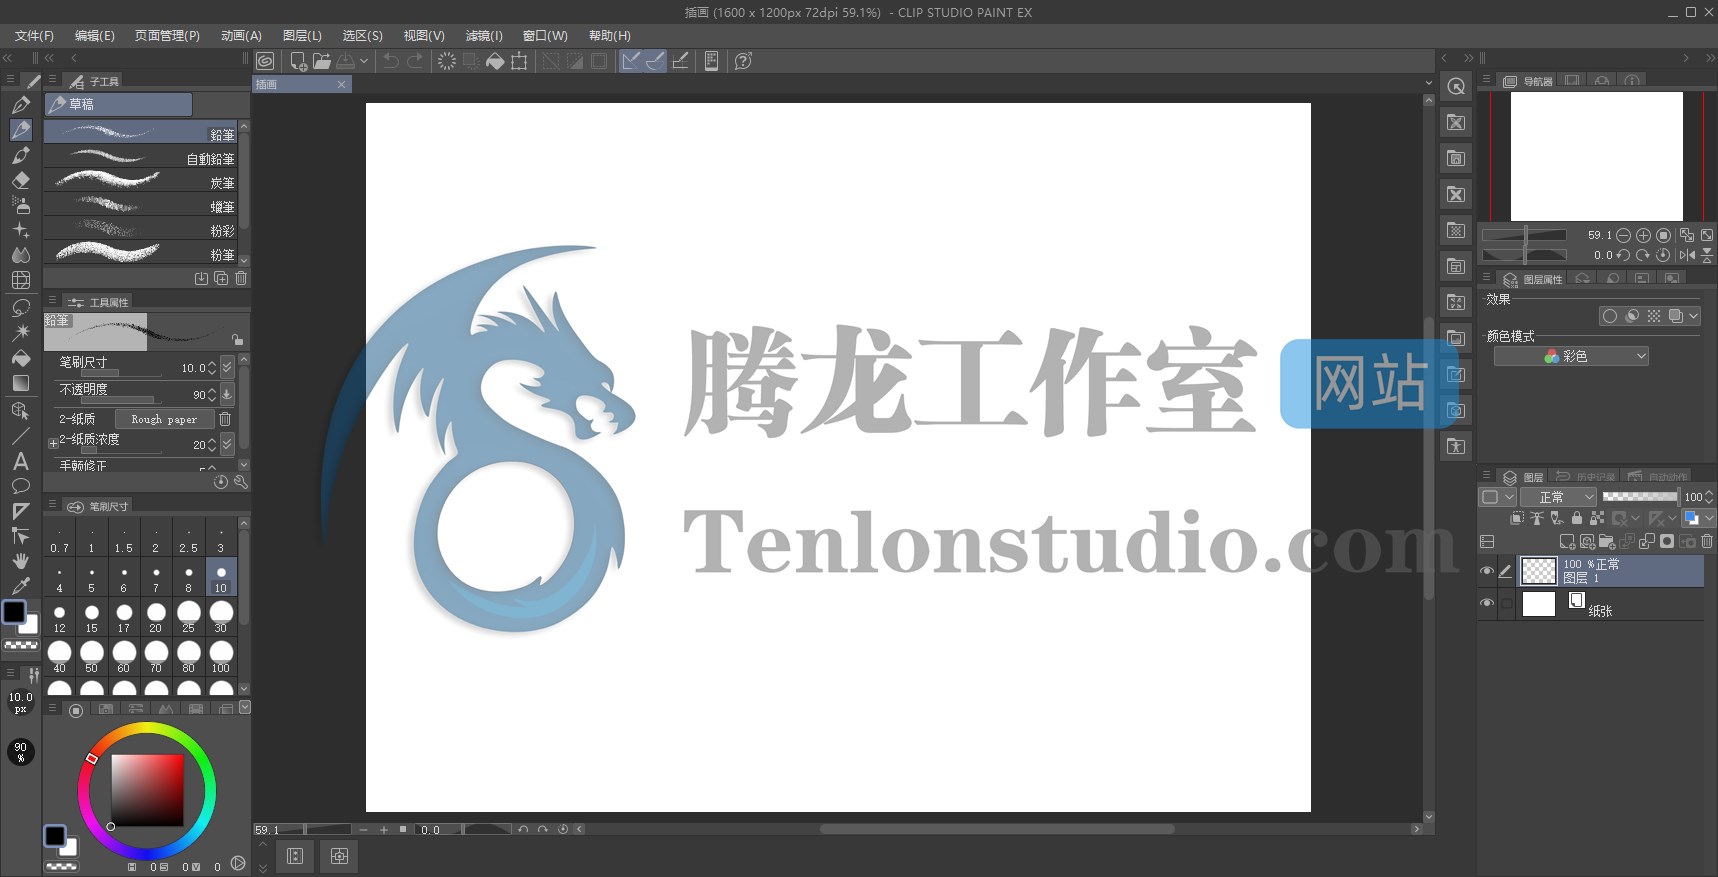Image resolution: width=1718 pixels, height=877 pixels.
Task: Select the Airbrush tool
Action: (x=21, y=205)
